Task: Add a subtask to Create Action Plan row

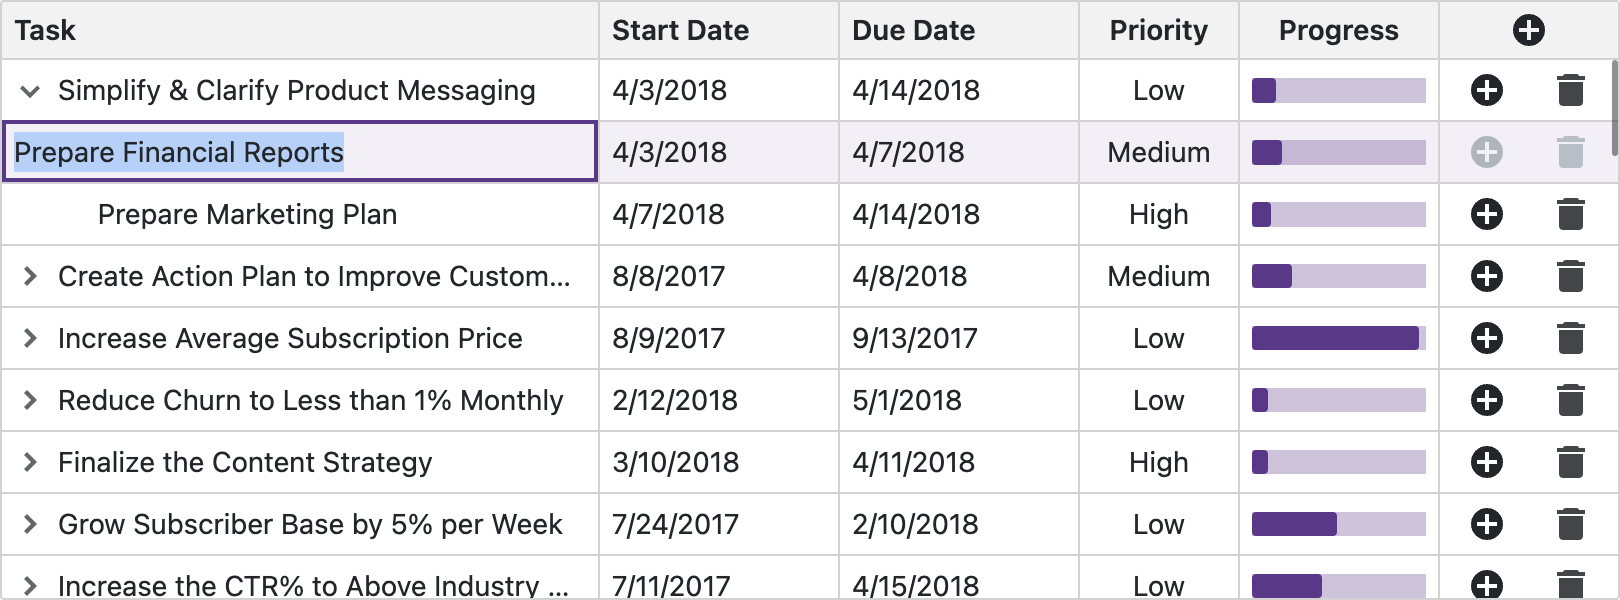Action: [x=1486, y=276]
